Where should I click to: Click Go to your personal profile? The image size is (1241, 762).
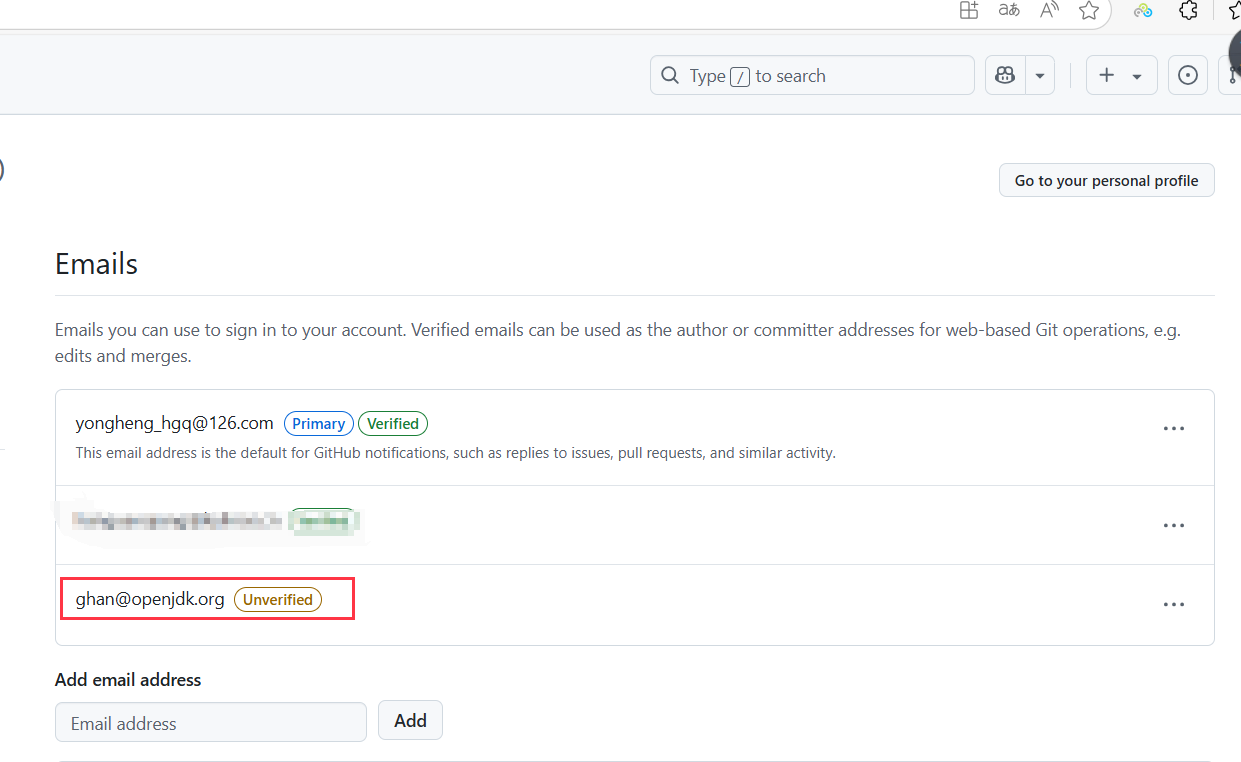[x=1106, y=181]
